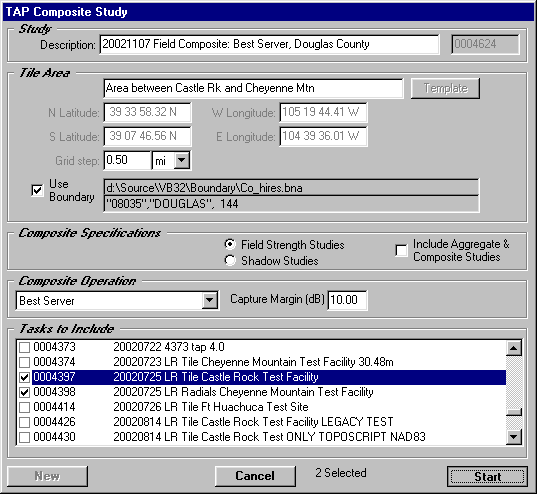
Task: Select the Field Strength Studies radio button
Action: point(230,244)
